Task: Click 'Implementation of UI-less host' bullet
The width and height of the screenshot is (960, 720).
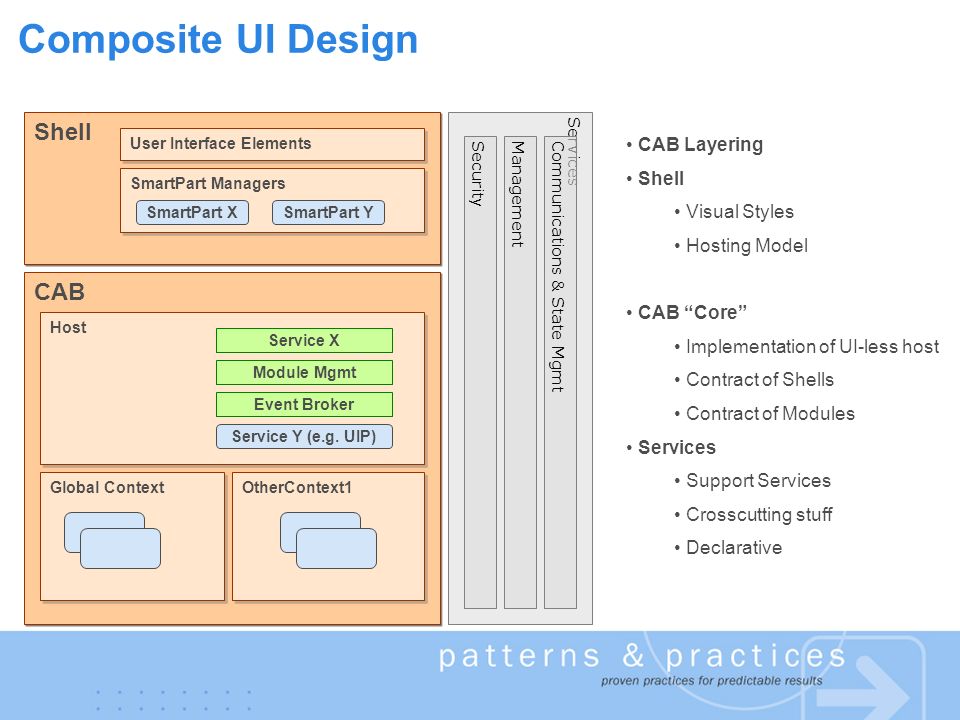Action: click(x=812, y=347)
